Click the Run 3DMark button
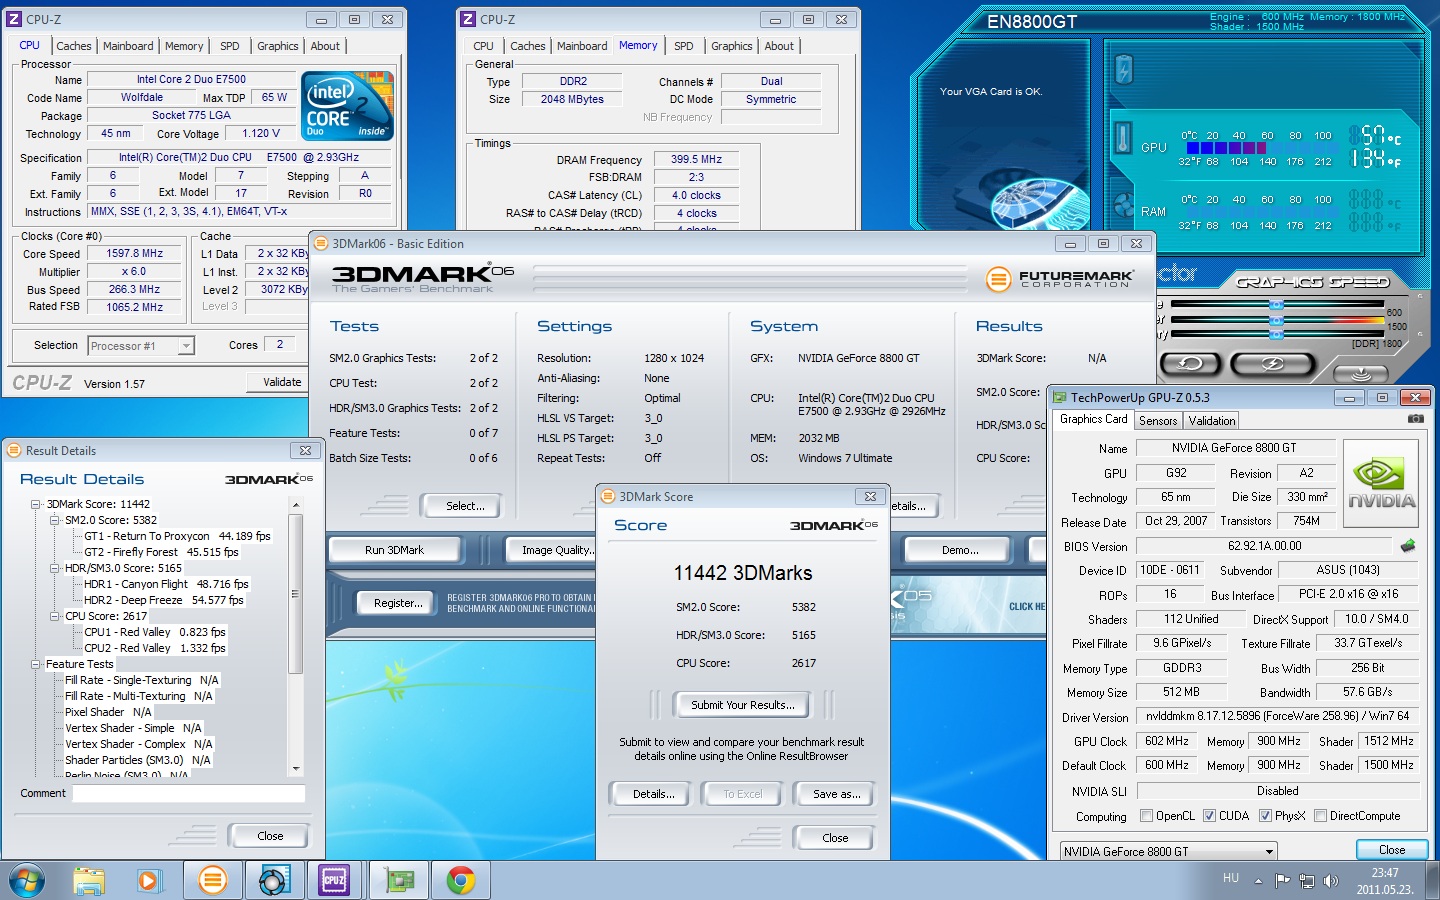 [x=394, y=550]
